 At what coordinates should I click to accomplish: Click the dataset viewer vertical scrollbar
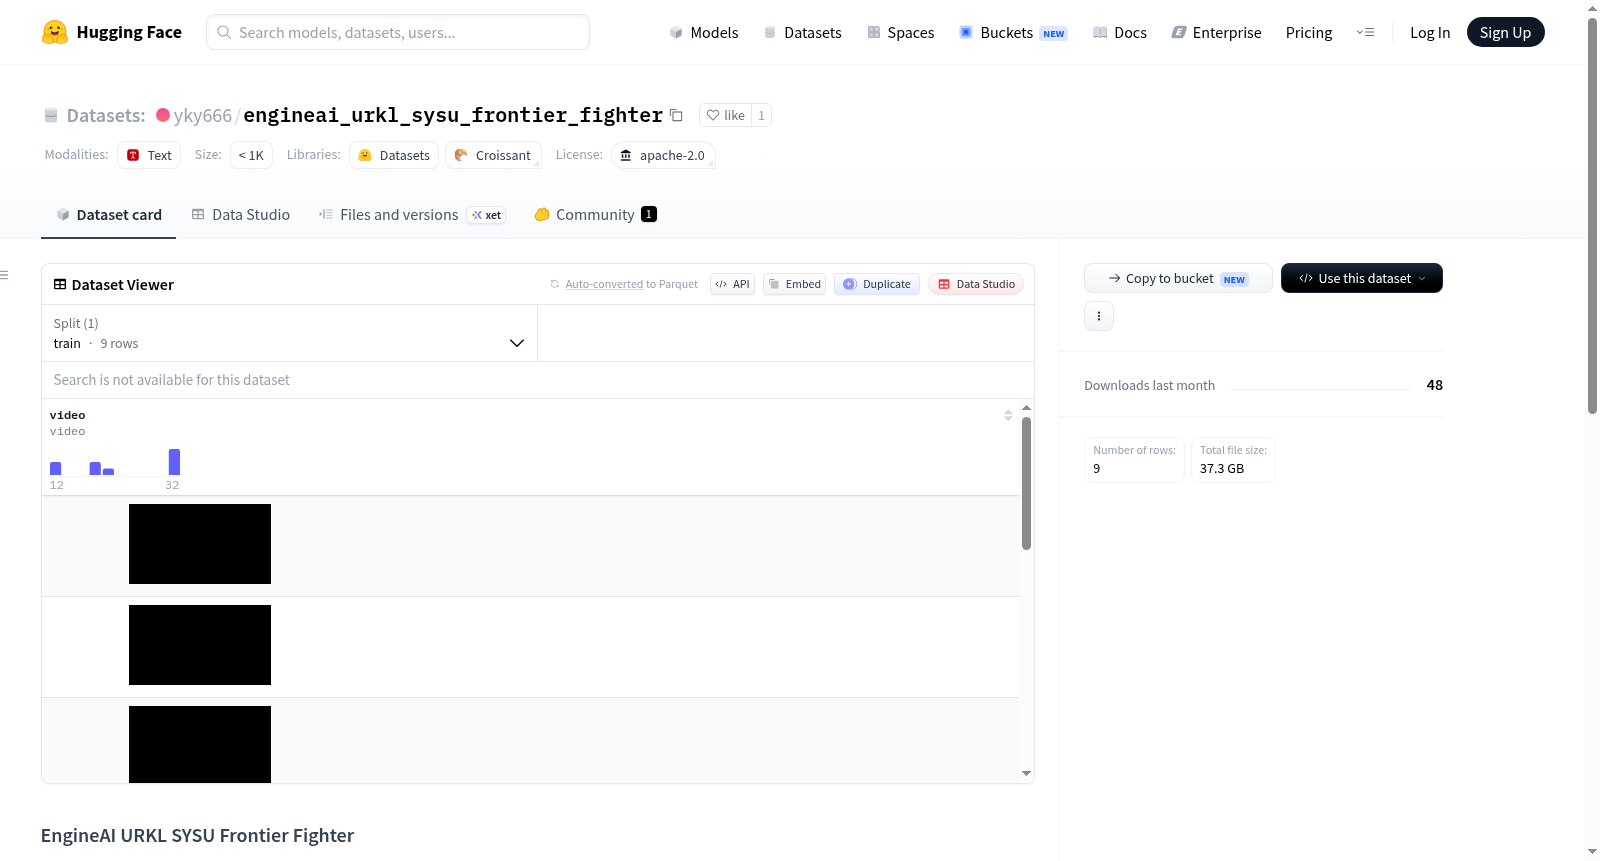(1026, 483)
